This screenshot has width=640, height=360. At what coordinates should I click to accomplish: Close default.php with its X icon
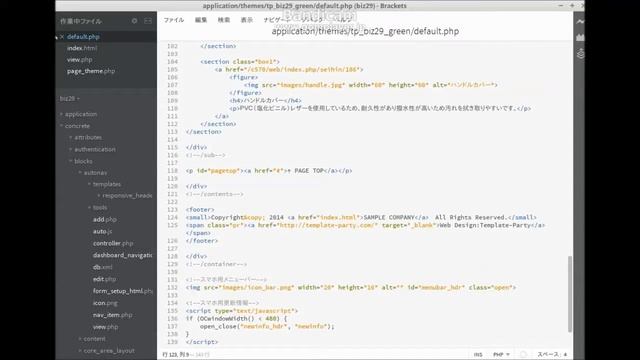tap(62, 37)
